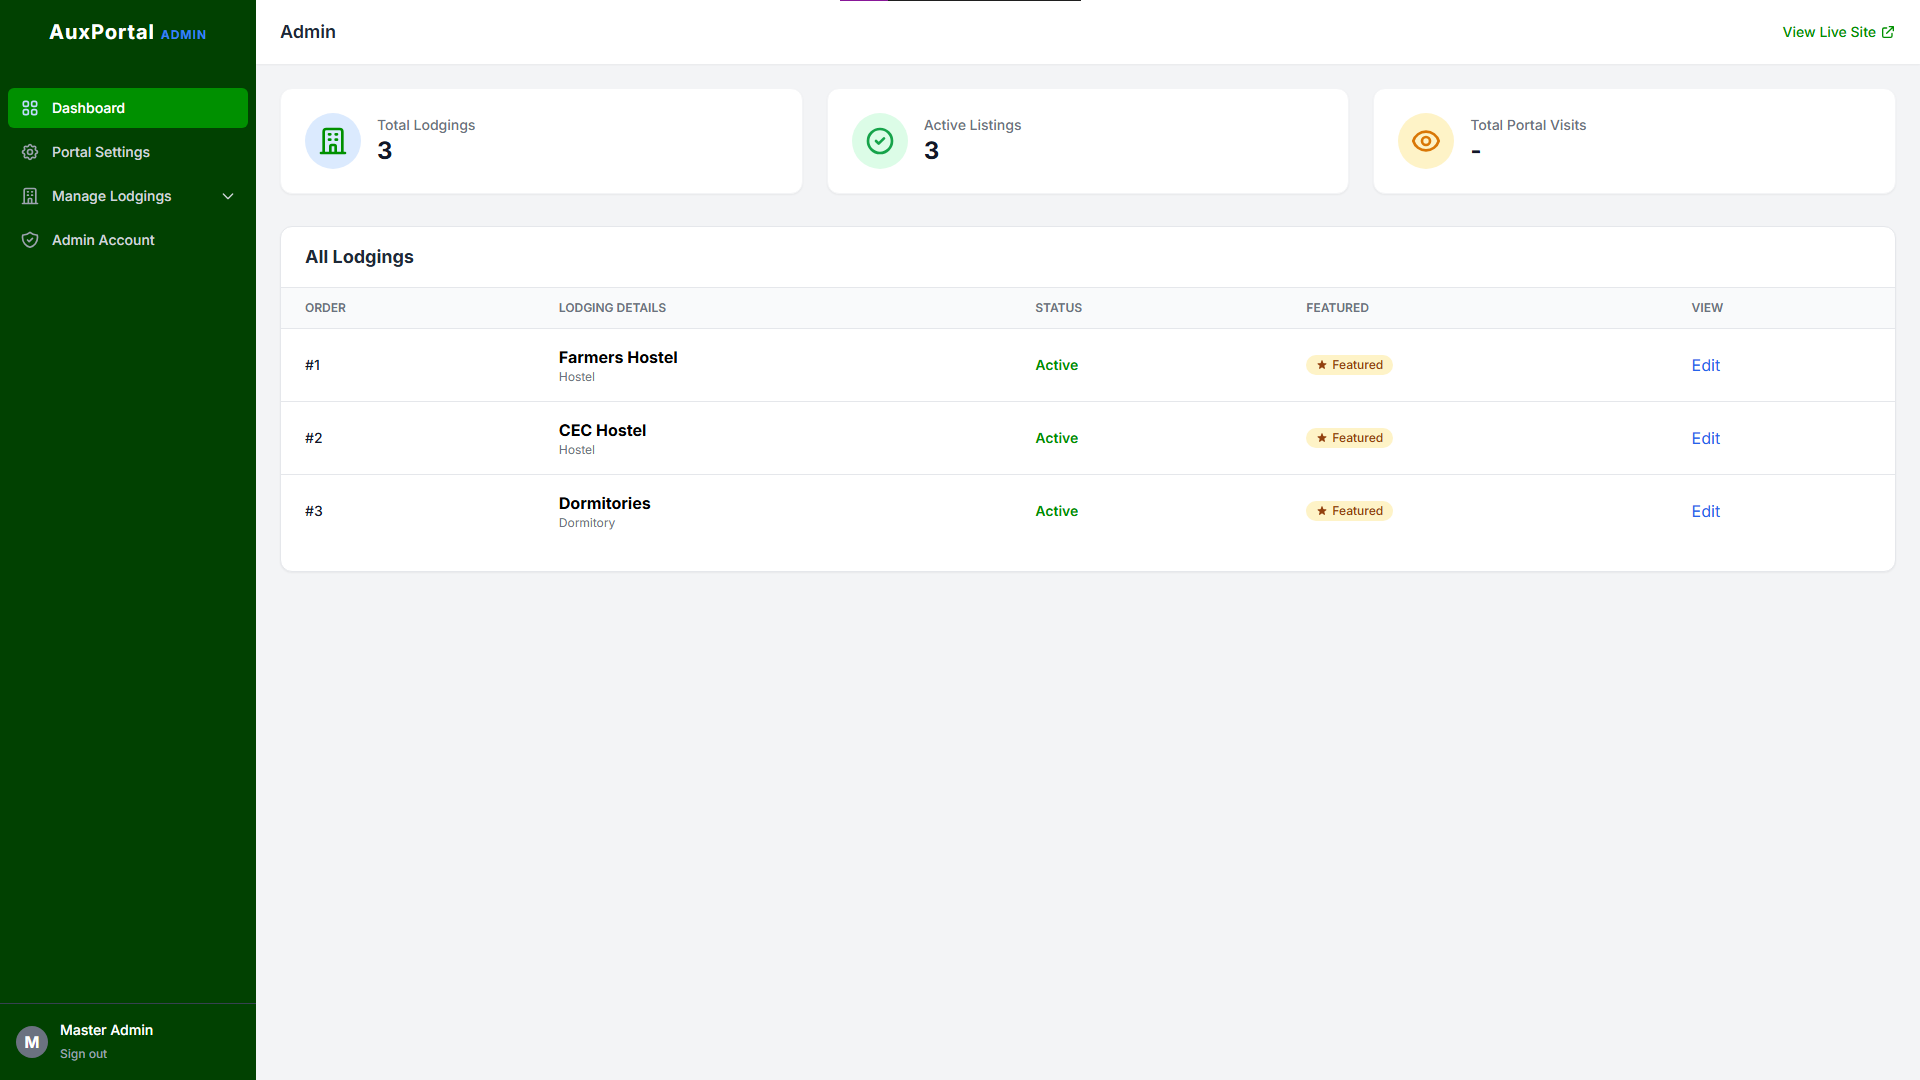Image resolution: width=1920 pixels, height=1080 pixels.
Task: Select the Dormitories lodging name
Action: (x=604, y=503)
